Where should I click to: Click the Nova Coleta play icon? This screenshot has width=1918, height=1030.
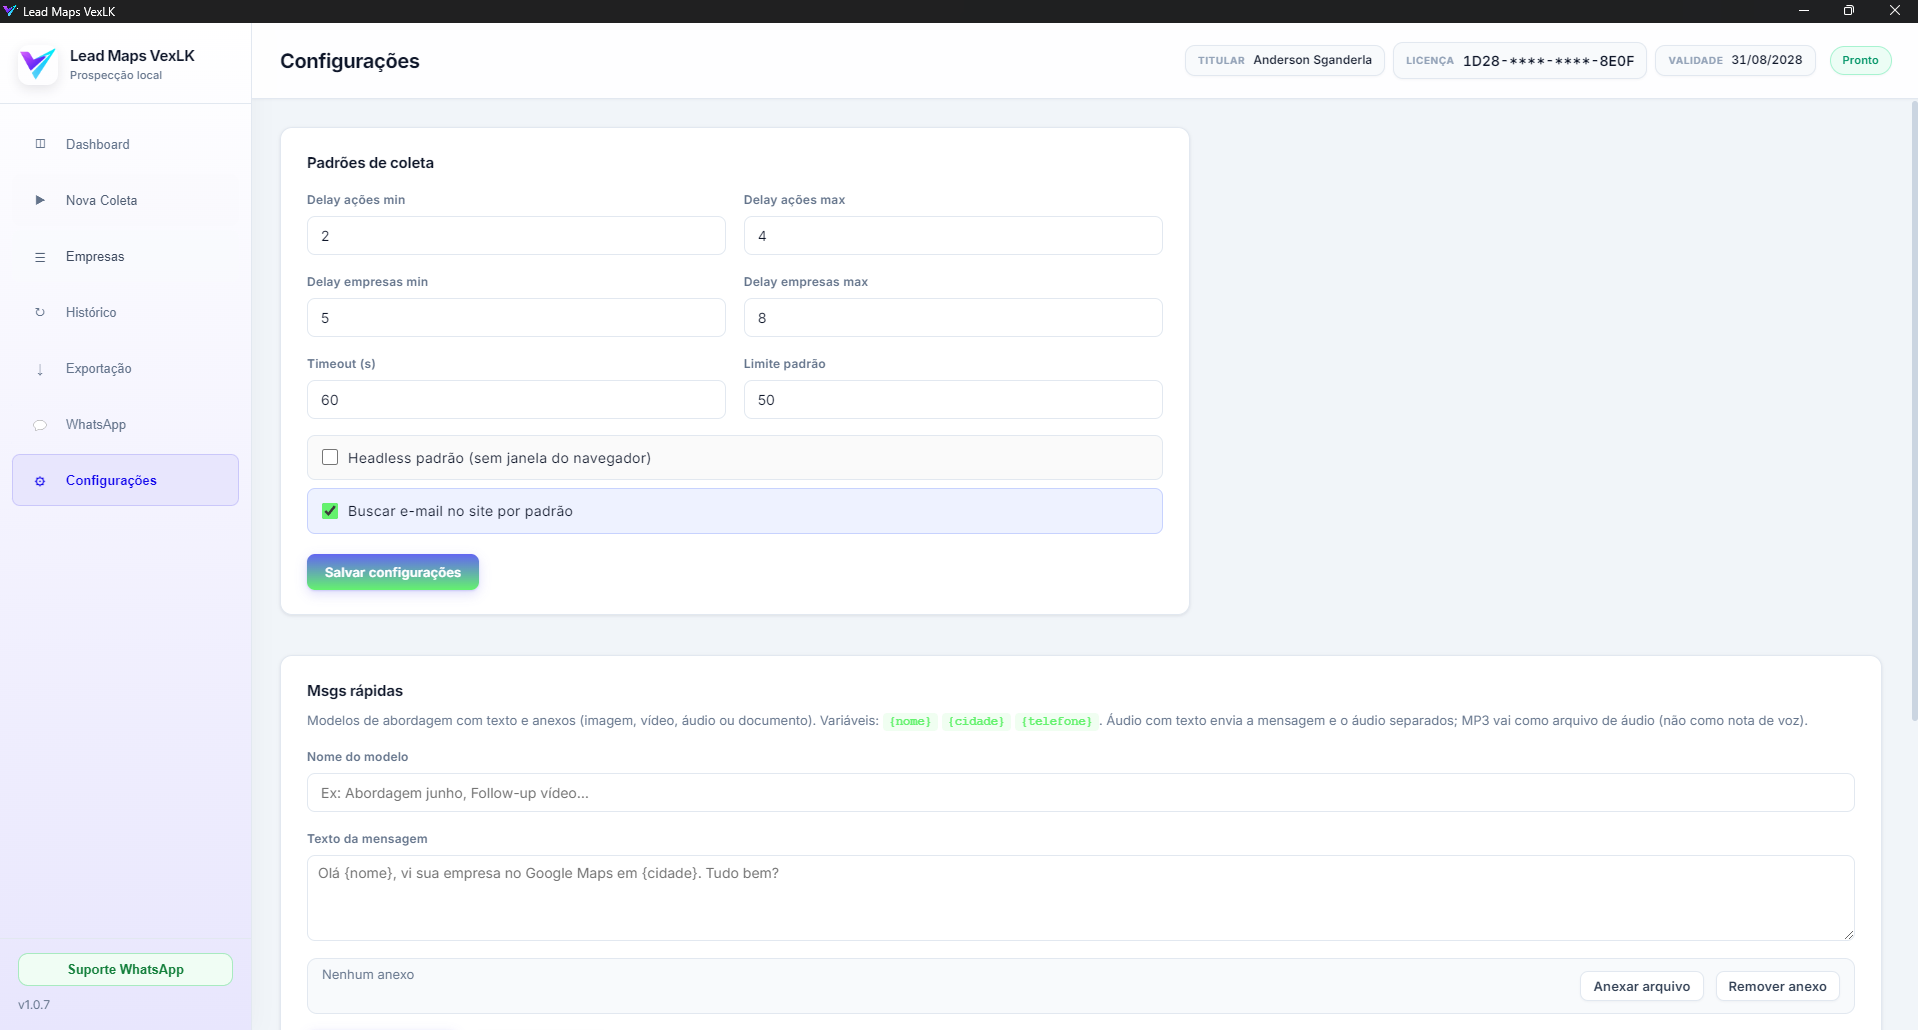click(x=40, y=200)
